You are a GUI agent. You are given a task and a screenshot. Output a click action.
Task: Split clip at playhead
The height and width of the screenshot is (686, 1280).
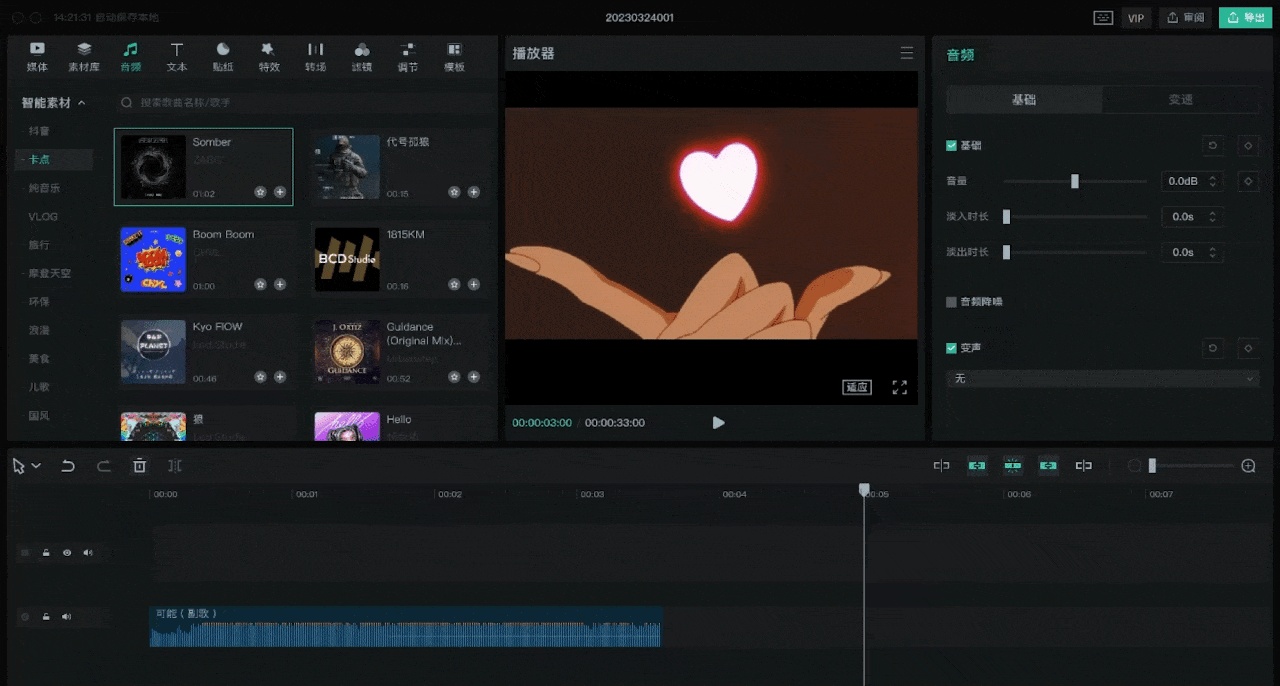pos(175,466)
